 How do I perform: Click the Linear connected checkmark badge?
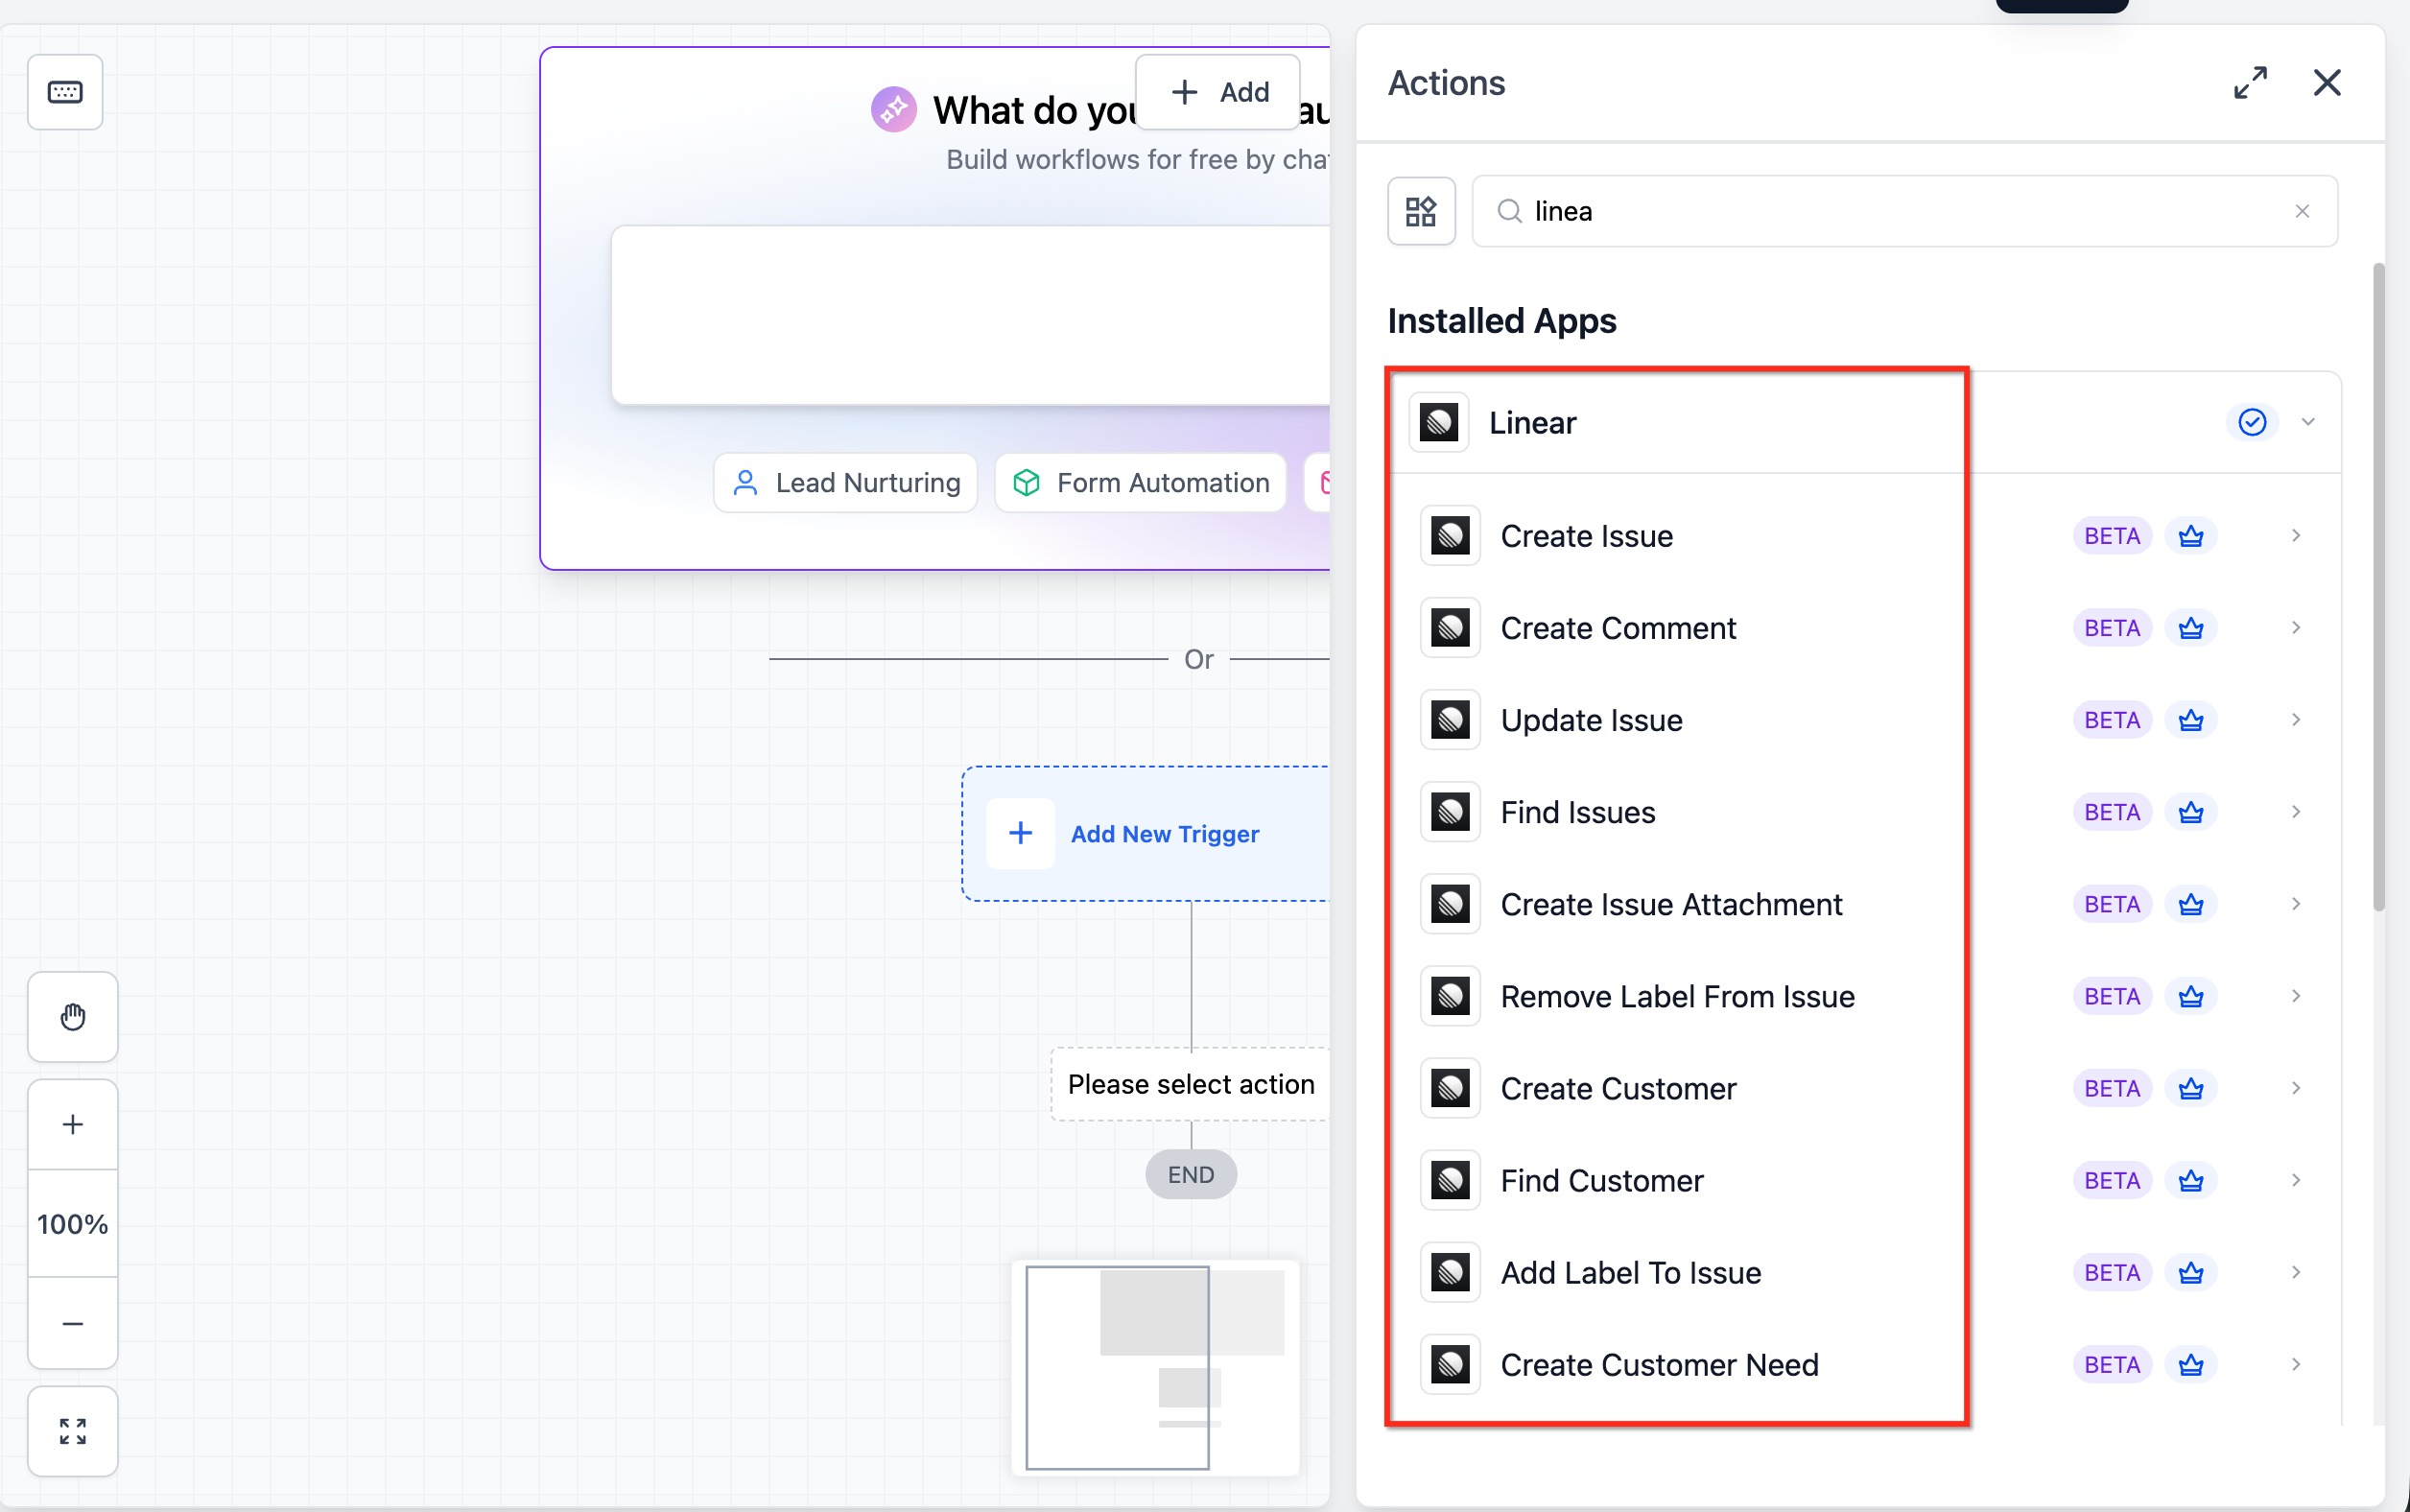click(2252, 422)
